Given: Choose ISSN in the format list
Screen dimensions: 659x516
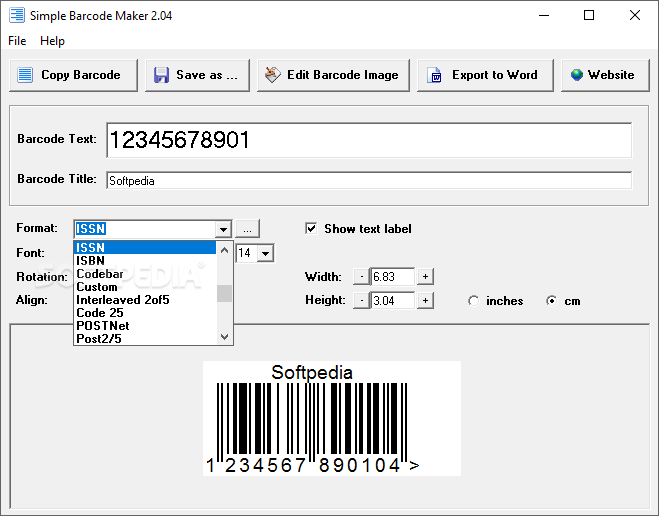Looking at the screenshot, I should click(145, 247).
